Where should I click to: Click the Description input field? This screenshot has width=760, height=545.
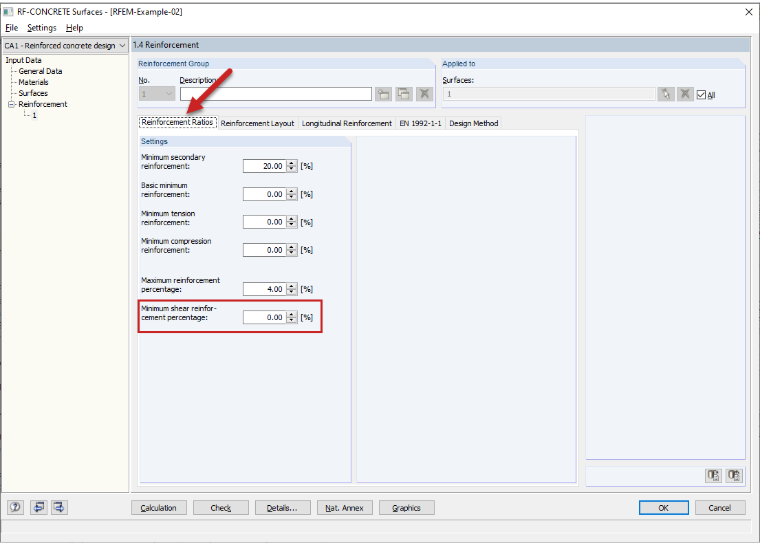276,94
